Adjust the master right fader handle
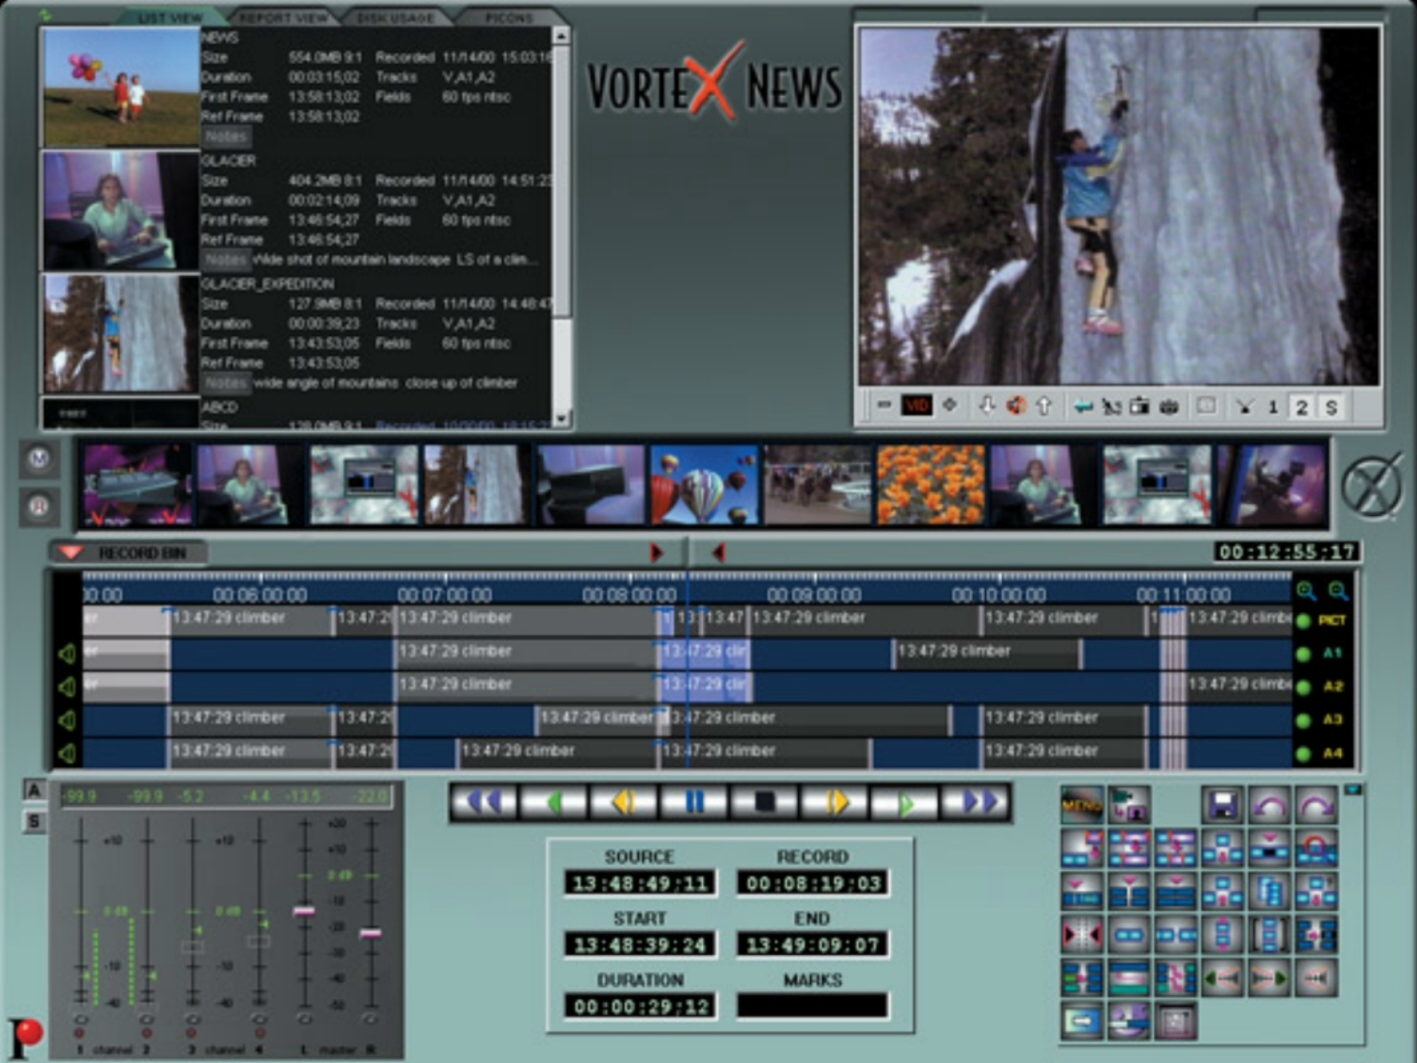This screenshot has height=1063, width=1417. tap(370, 933)
